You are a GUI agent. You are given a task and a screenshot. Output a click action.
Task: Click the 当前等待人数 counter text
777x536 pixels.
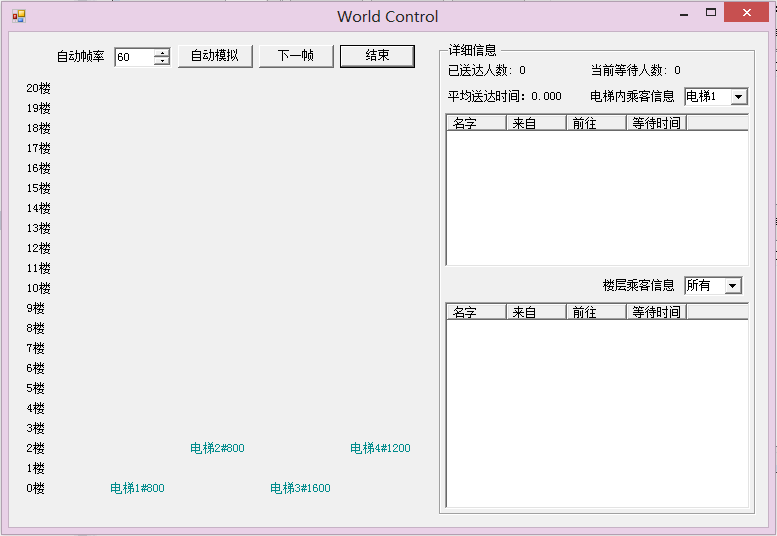pos(635,70)
